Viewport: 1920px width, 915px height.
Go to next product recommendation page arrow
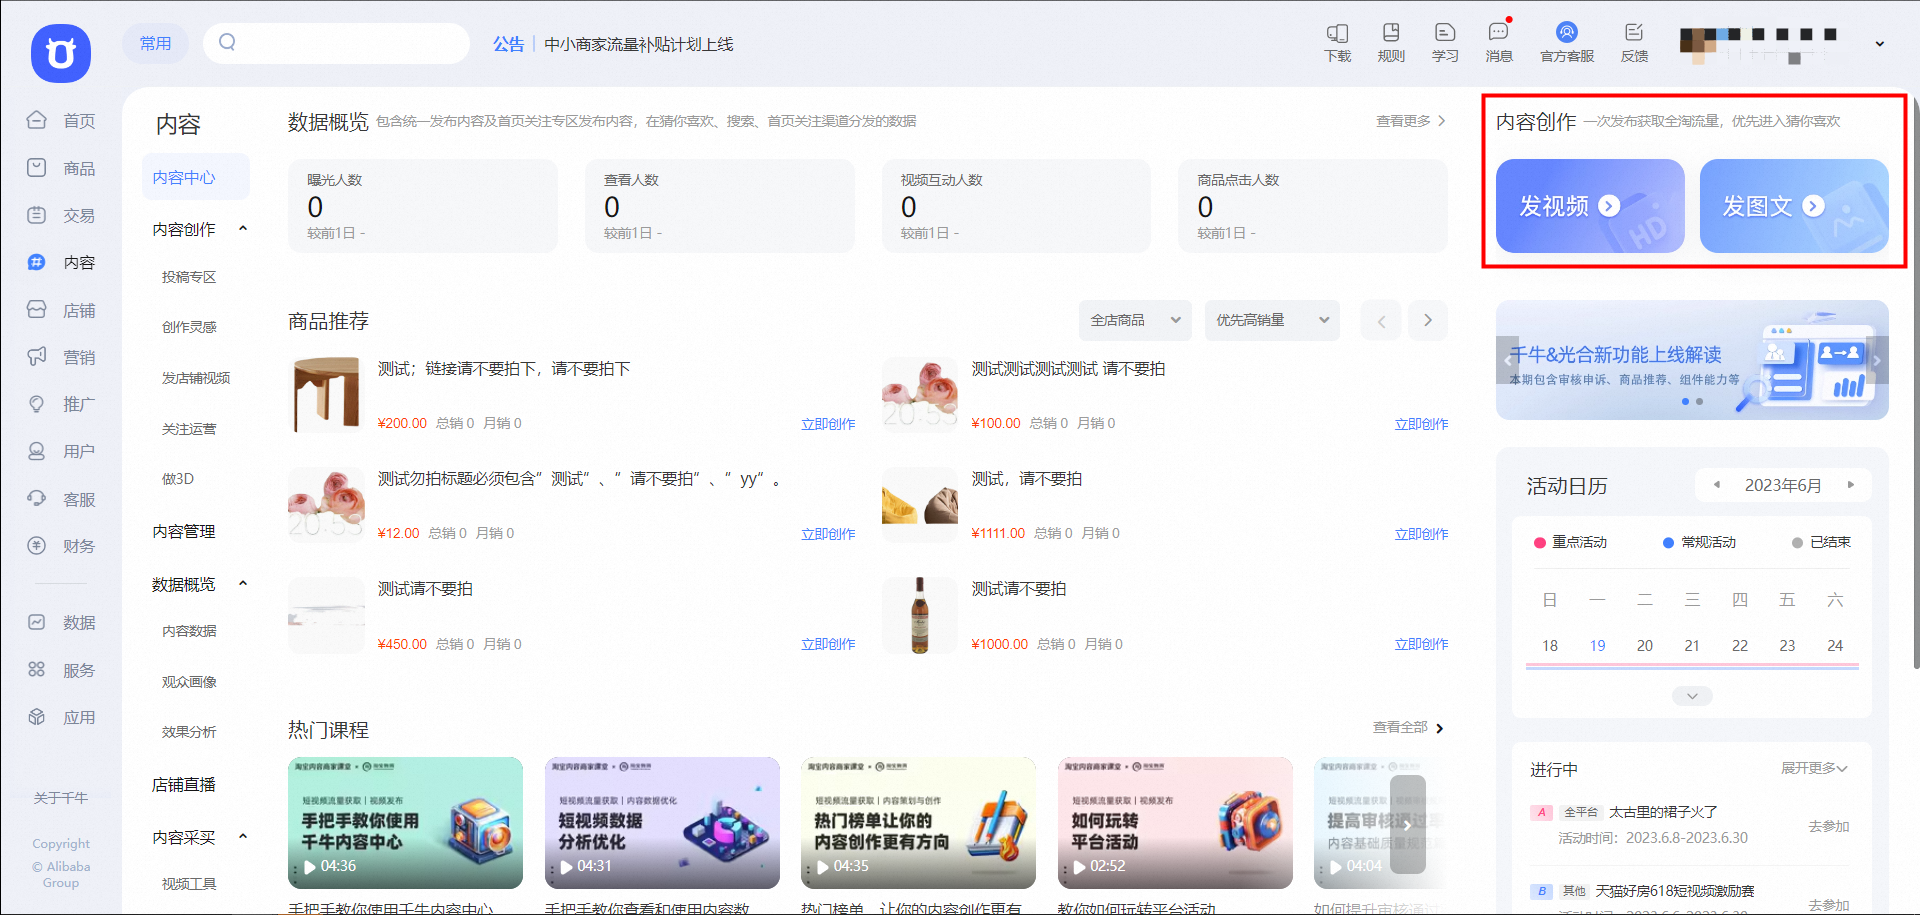[1428, 321]
